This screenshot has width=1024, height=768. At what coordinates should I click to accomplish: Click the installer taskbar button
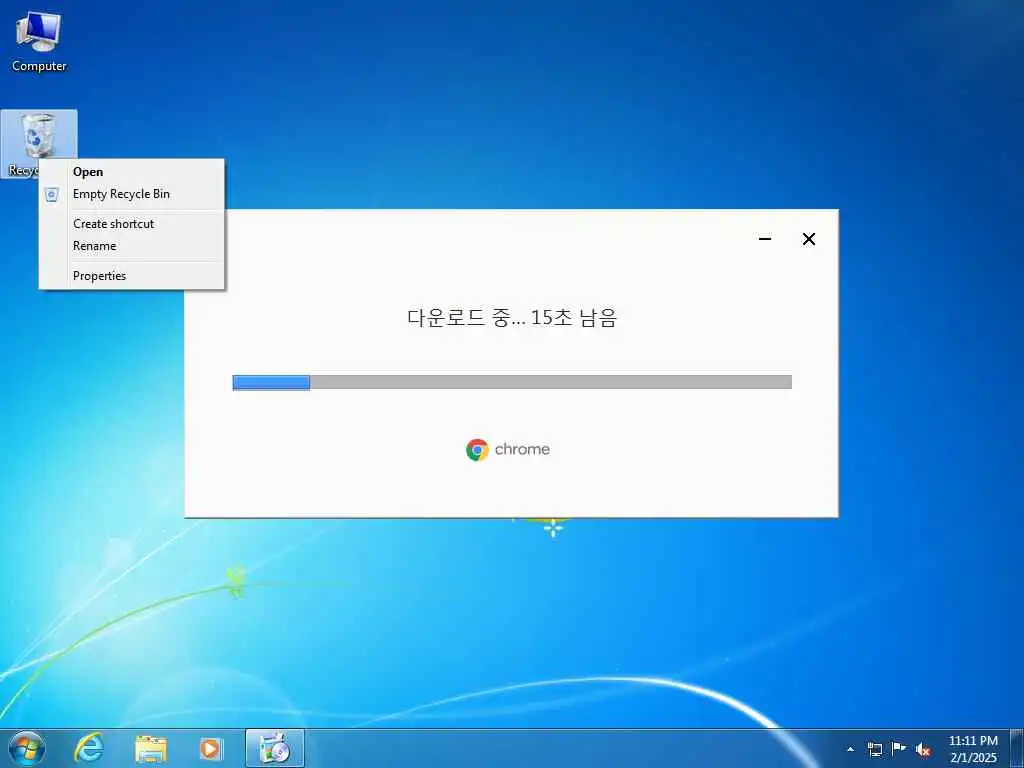(275, 748)
